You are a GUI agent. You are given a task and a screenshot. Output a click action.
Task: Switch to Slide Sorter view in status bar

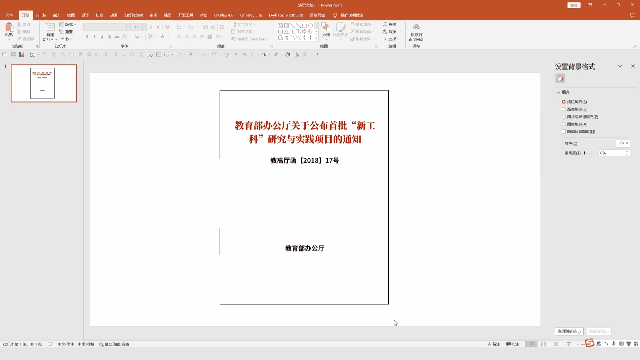pos(543,344)
